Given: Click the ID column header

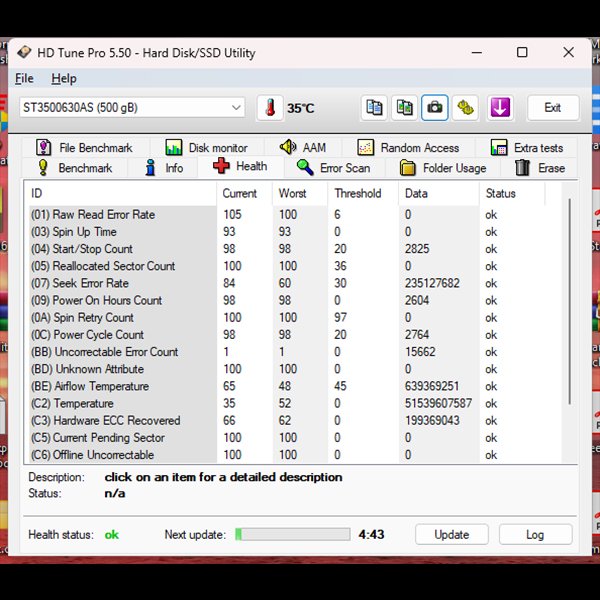Looking at the screenshot, I should 121,194.
